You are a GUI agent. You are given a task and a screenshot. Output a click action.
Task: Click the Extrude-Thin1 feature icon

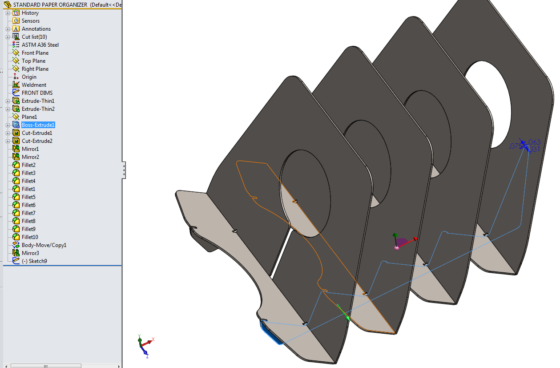[16, 101]
